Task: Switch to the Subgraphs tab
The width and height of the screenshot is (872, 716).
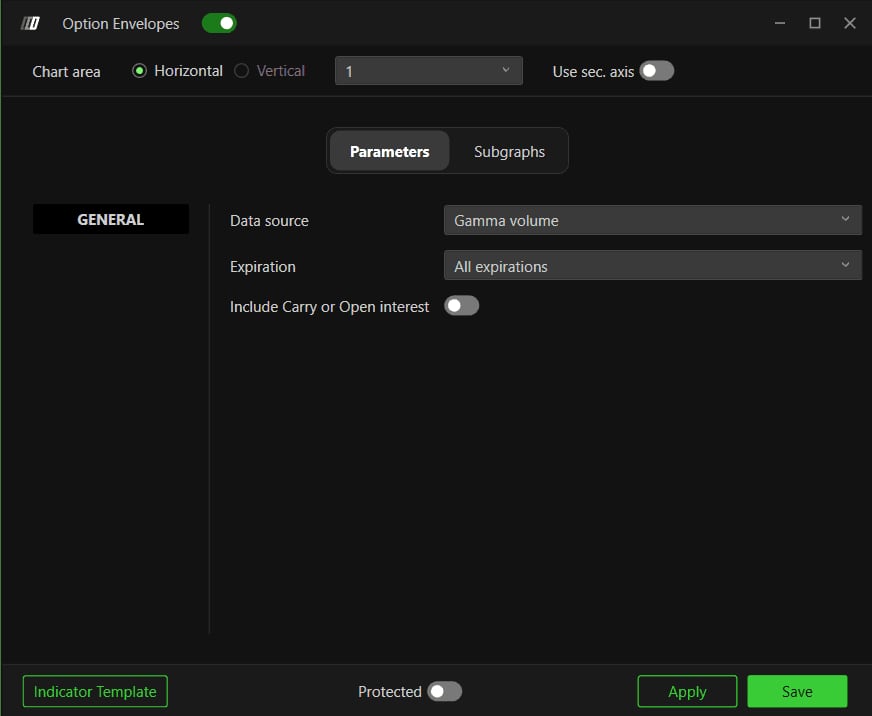Action: [x=509, y=151]
